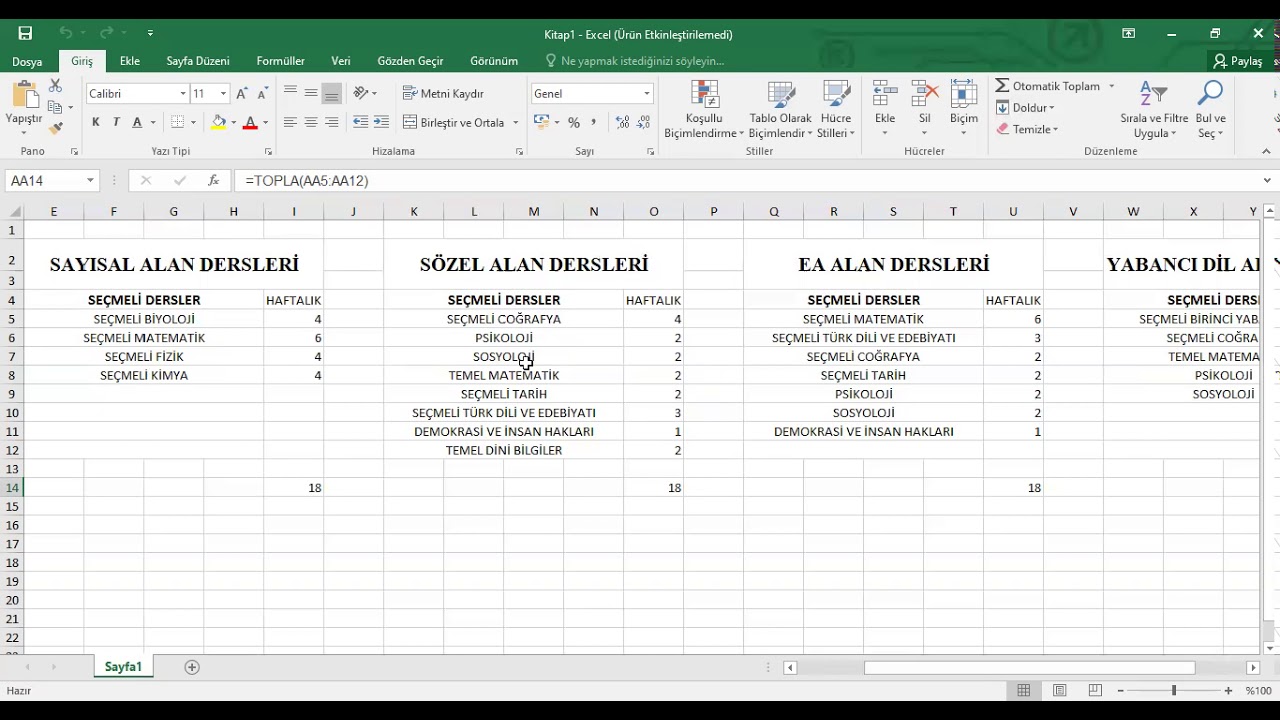Set the middle vertical alignment
Screen dimensions: 1280x720
pos(311,93)
